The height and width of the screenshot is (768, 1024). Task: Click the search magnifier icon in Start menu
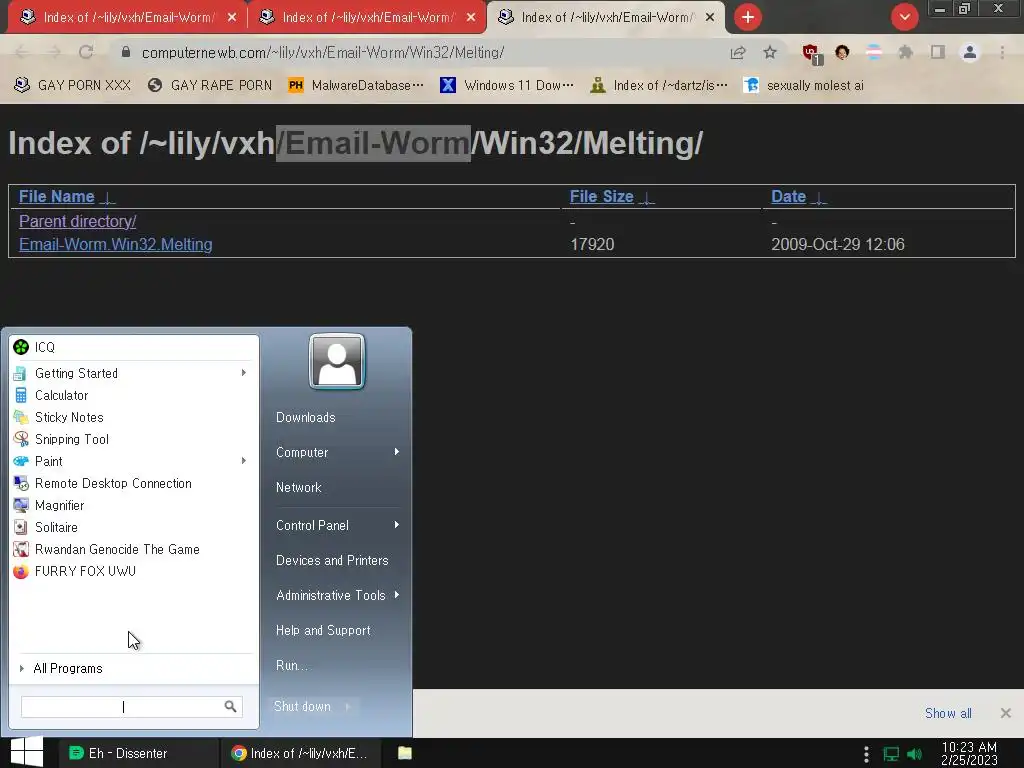[x=230, y=706]
